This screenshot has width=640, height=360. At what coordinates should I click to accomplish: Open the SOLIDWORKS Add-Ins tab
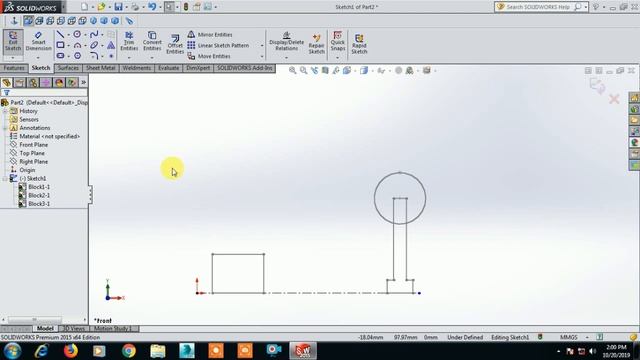click(x=244, y=68)
